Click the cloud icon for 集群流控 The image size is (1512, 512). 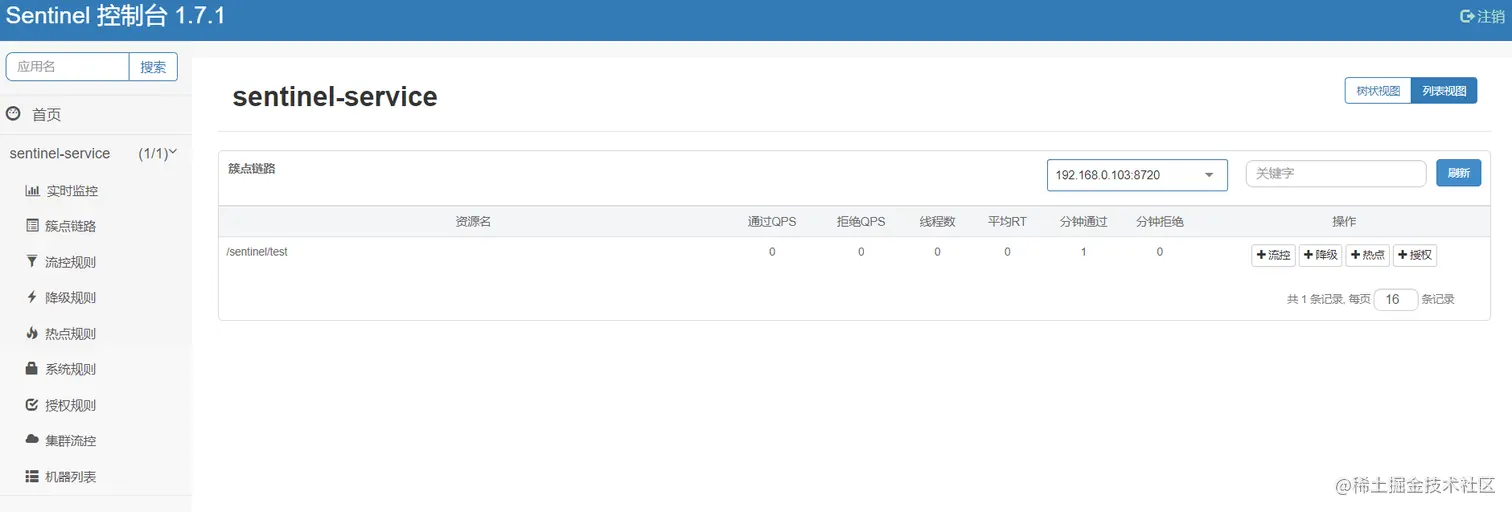[32, 440]
